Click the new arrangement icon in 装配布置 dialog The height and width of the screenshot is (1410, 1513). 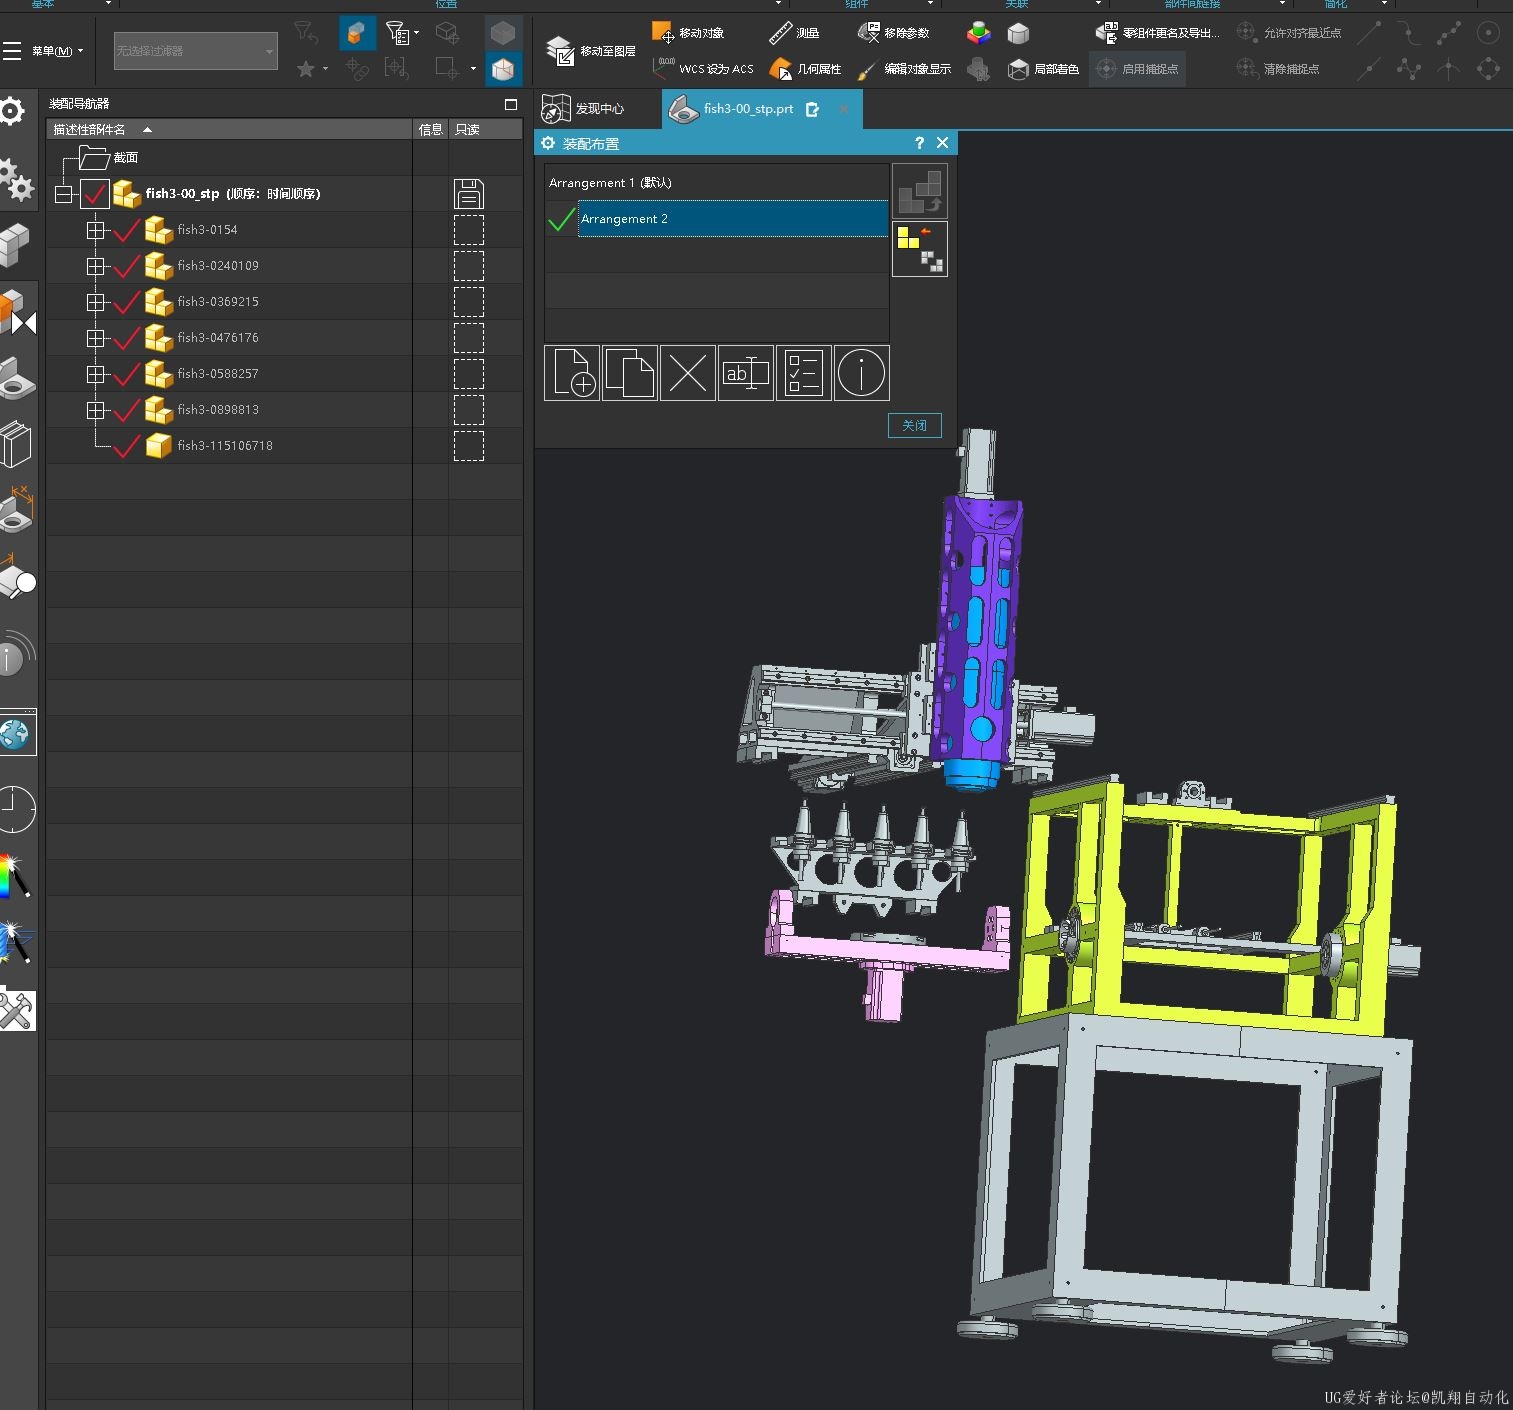click(x=572, y=373)
